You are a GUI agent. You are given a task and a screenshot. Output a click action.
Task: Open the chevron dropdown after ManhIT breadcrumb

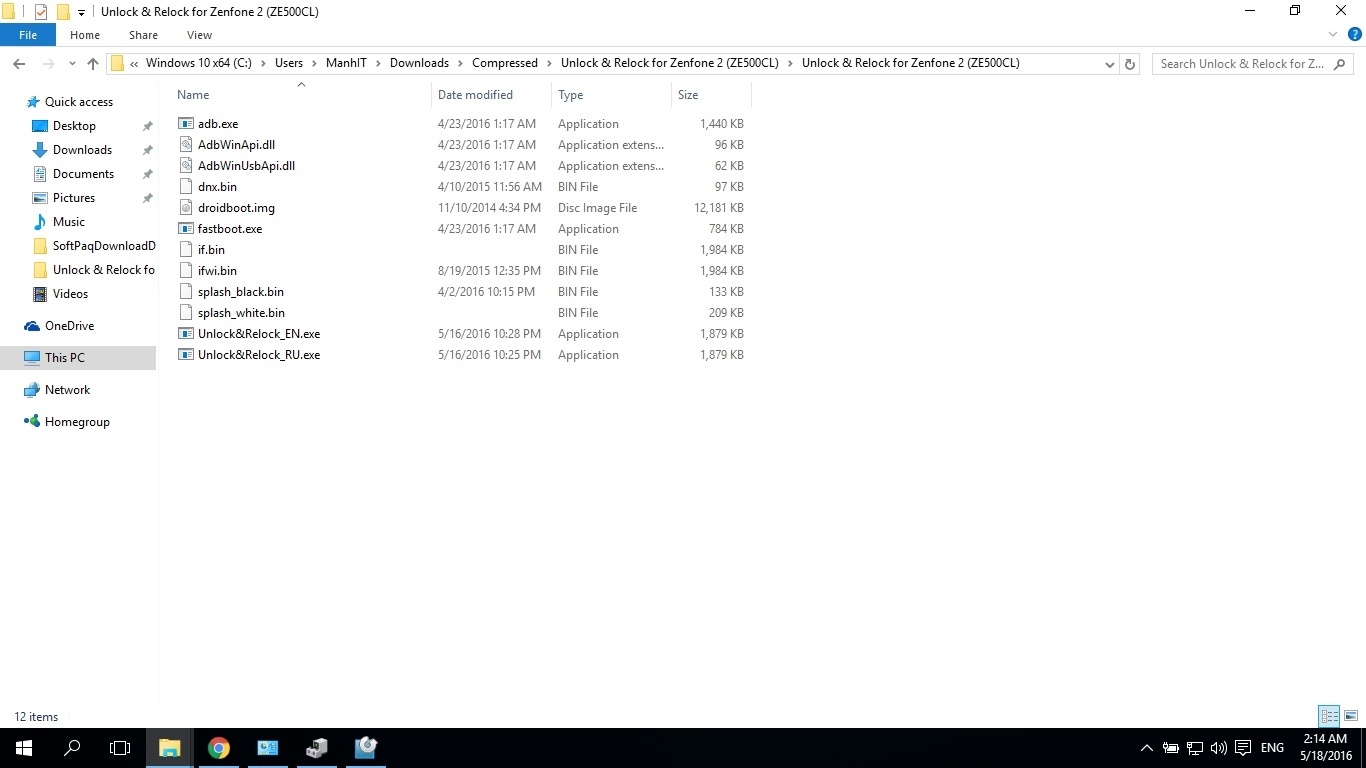tap(378, 63)
